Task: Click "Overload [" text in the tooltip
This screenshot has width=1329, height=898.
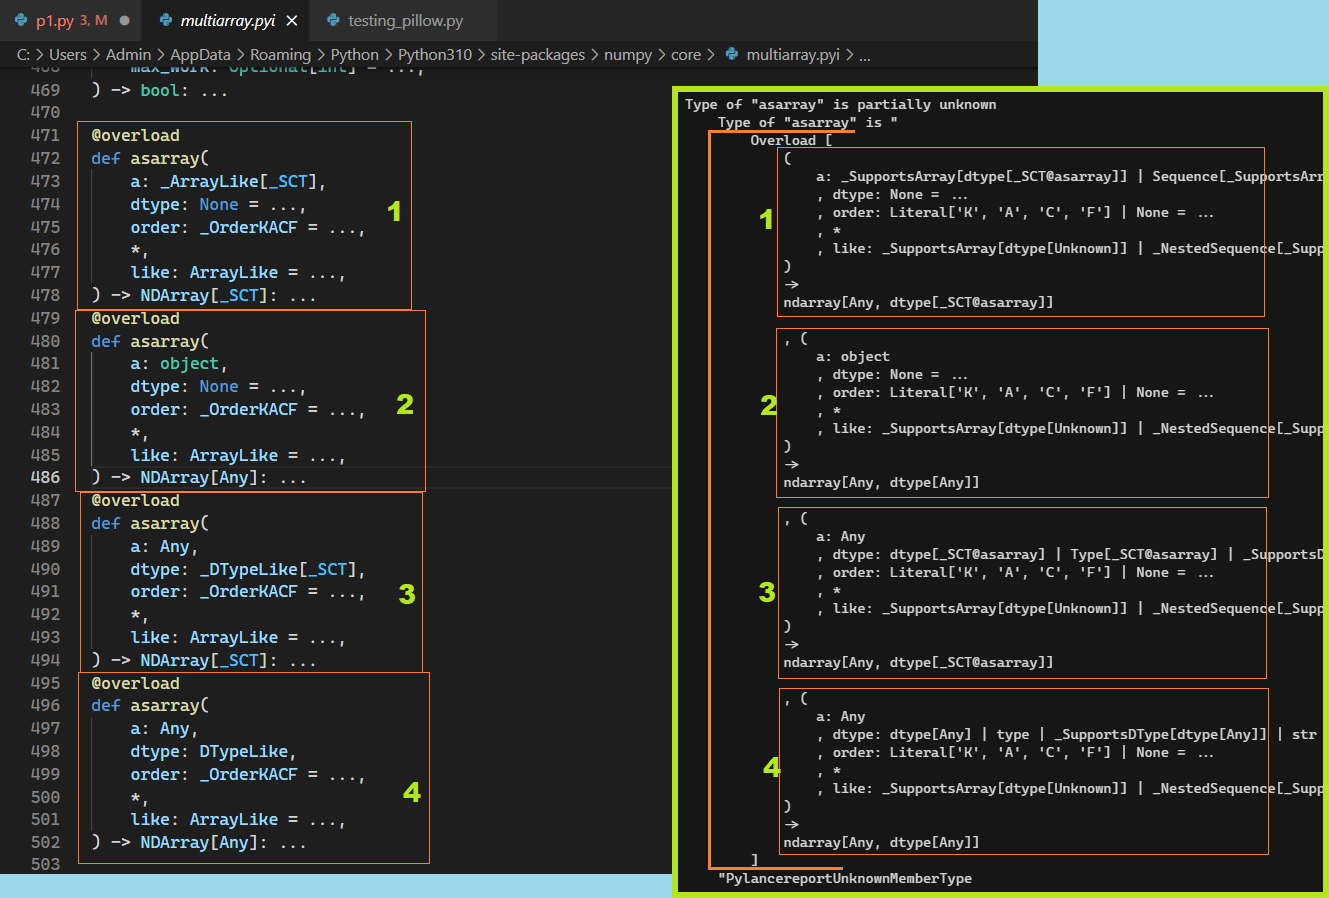Action: tap(791, 140)
